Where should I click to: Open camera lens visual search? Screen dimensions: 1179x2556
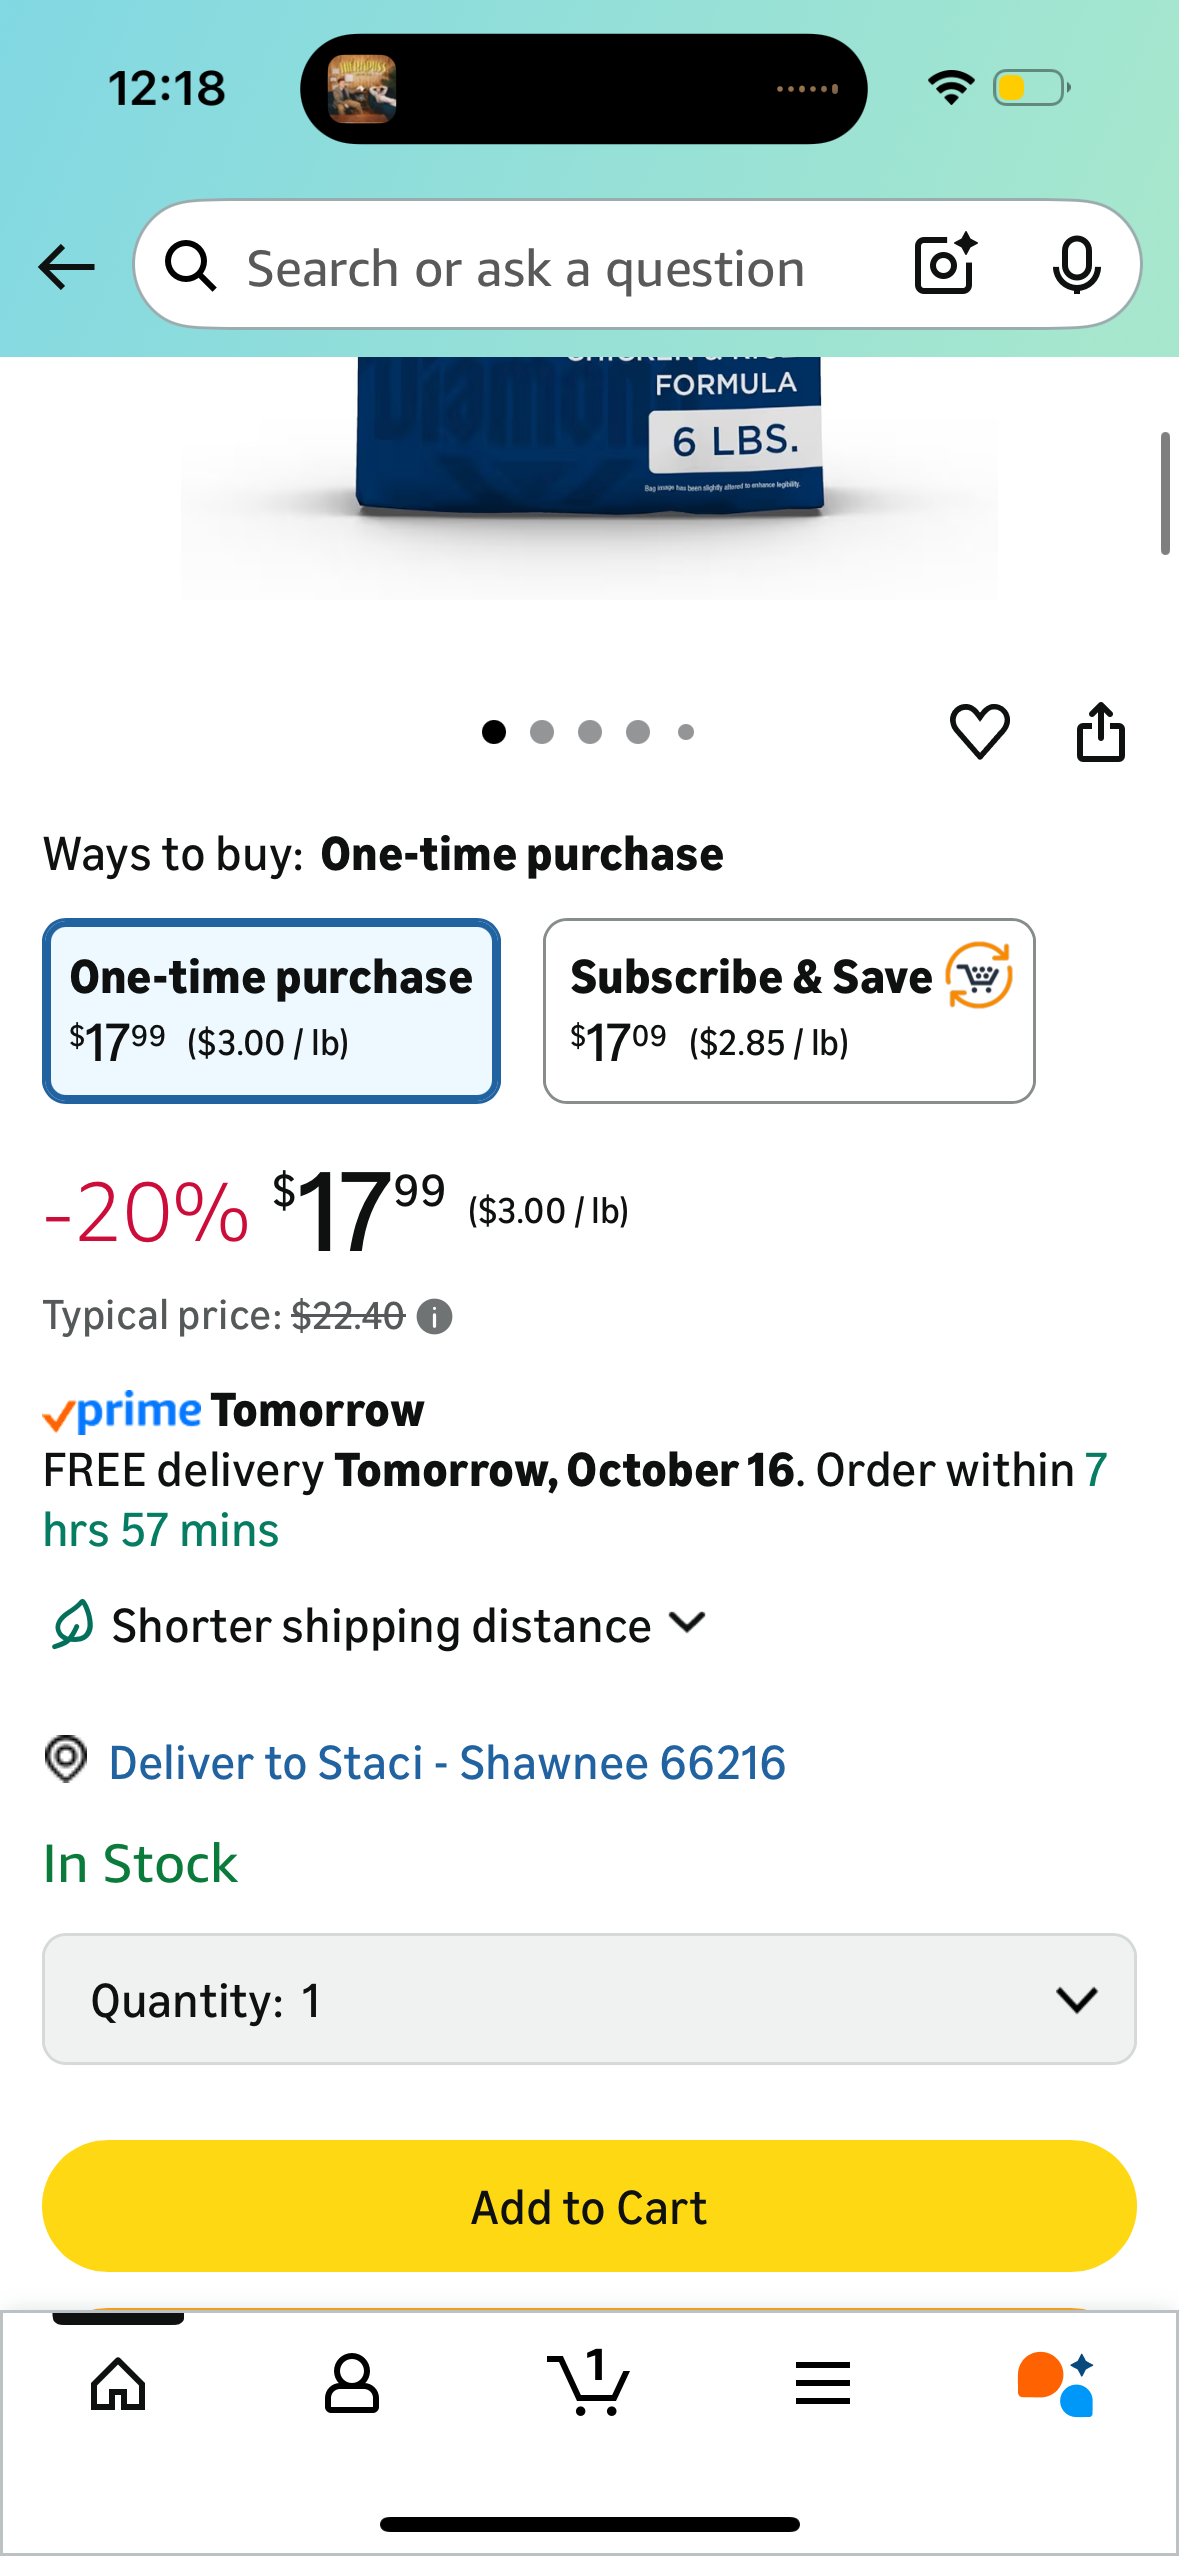click(945, 265)
